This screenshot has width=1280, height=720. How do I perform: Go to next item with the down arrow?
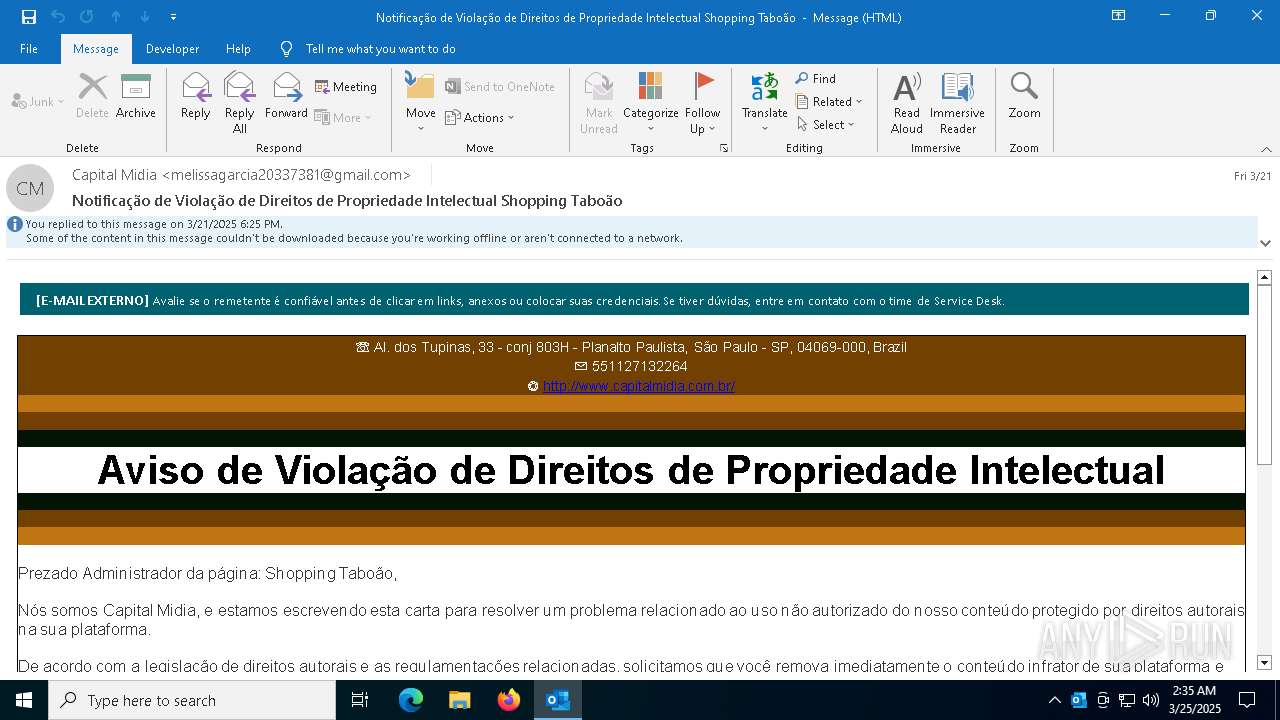pos(145,17)
